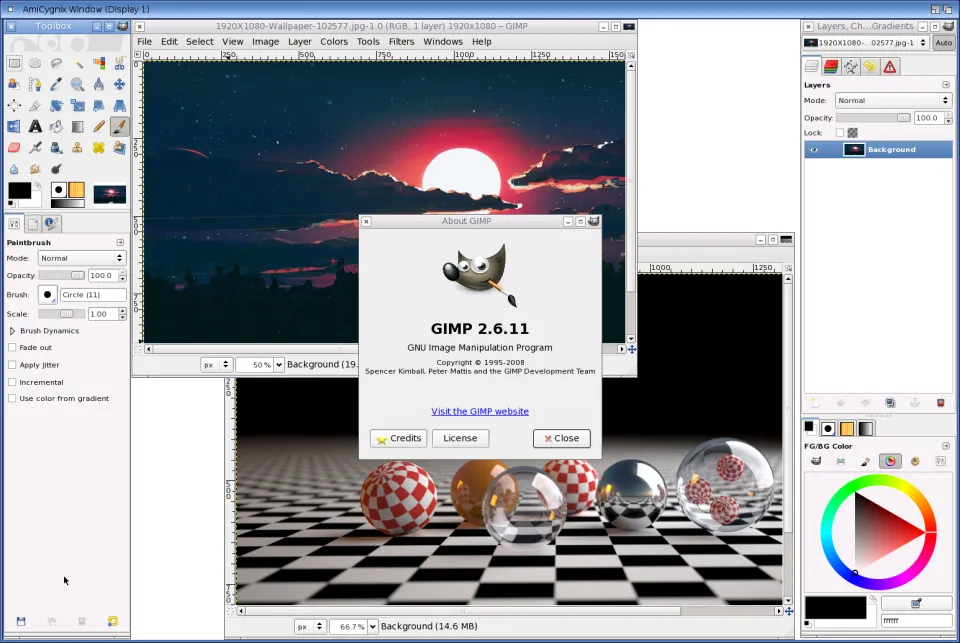Activate the Move tool
The image size is (960, 643).
coord(119,85)
